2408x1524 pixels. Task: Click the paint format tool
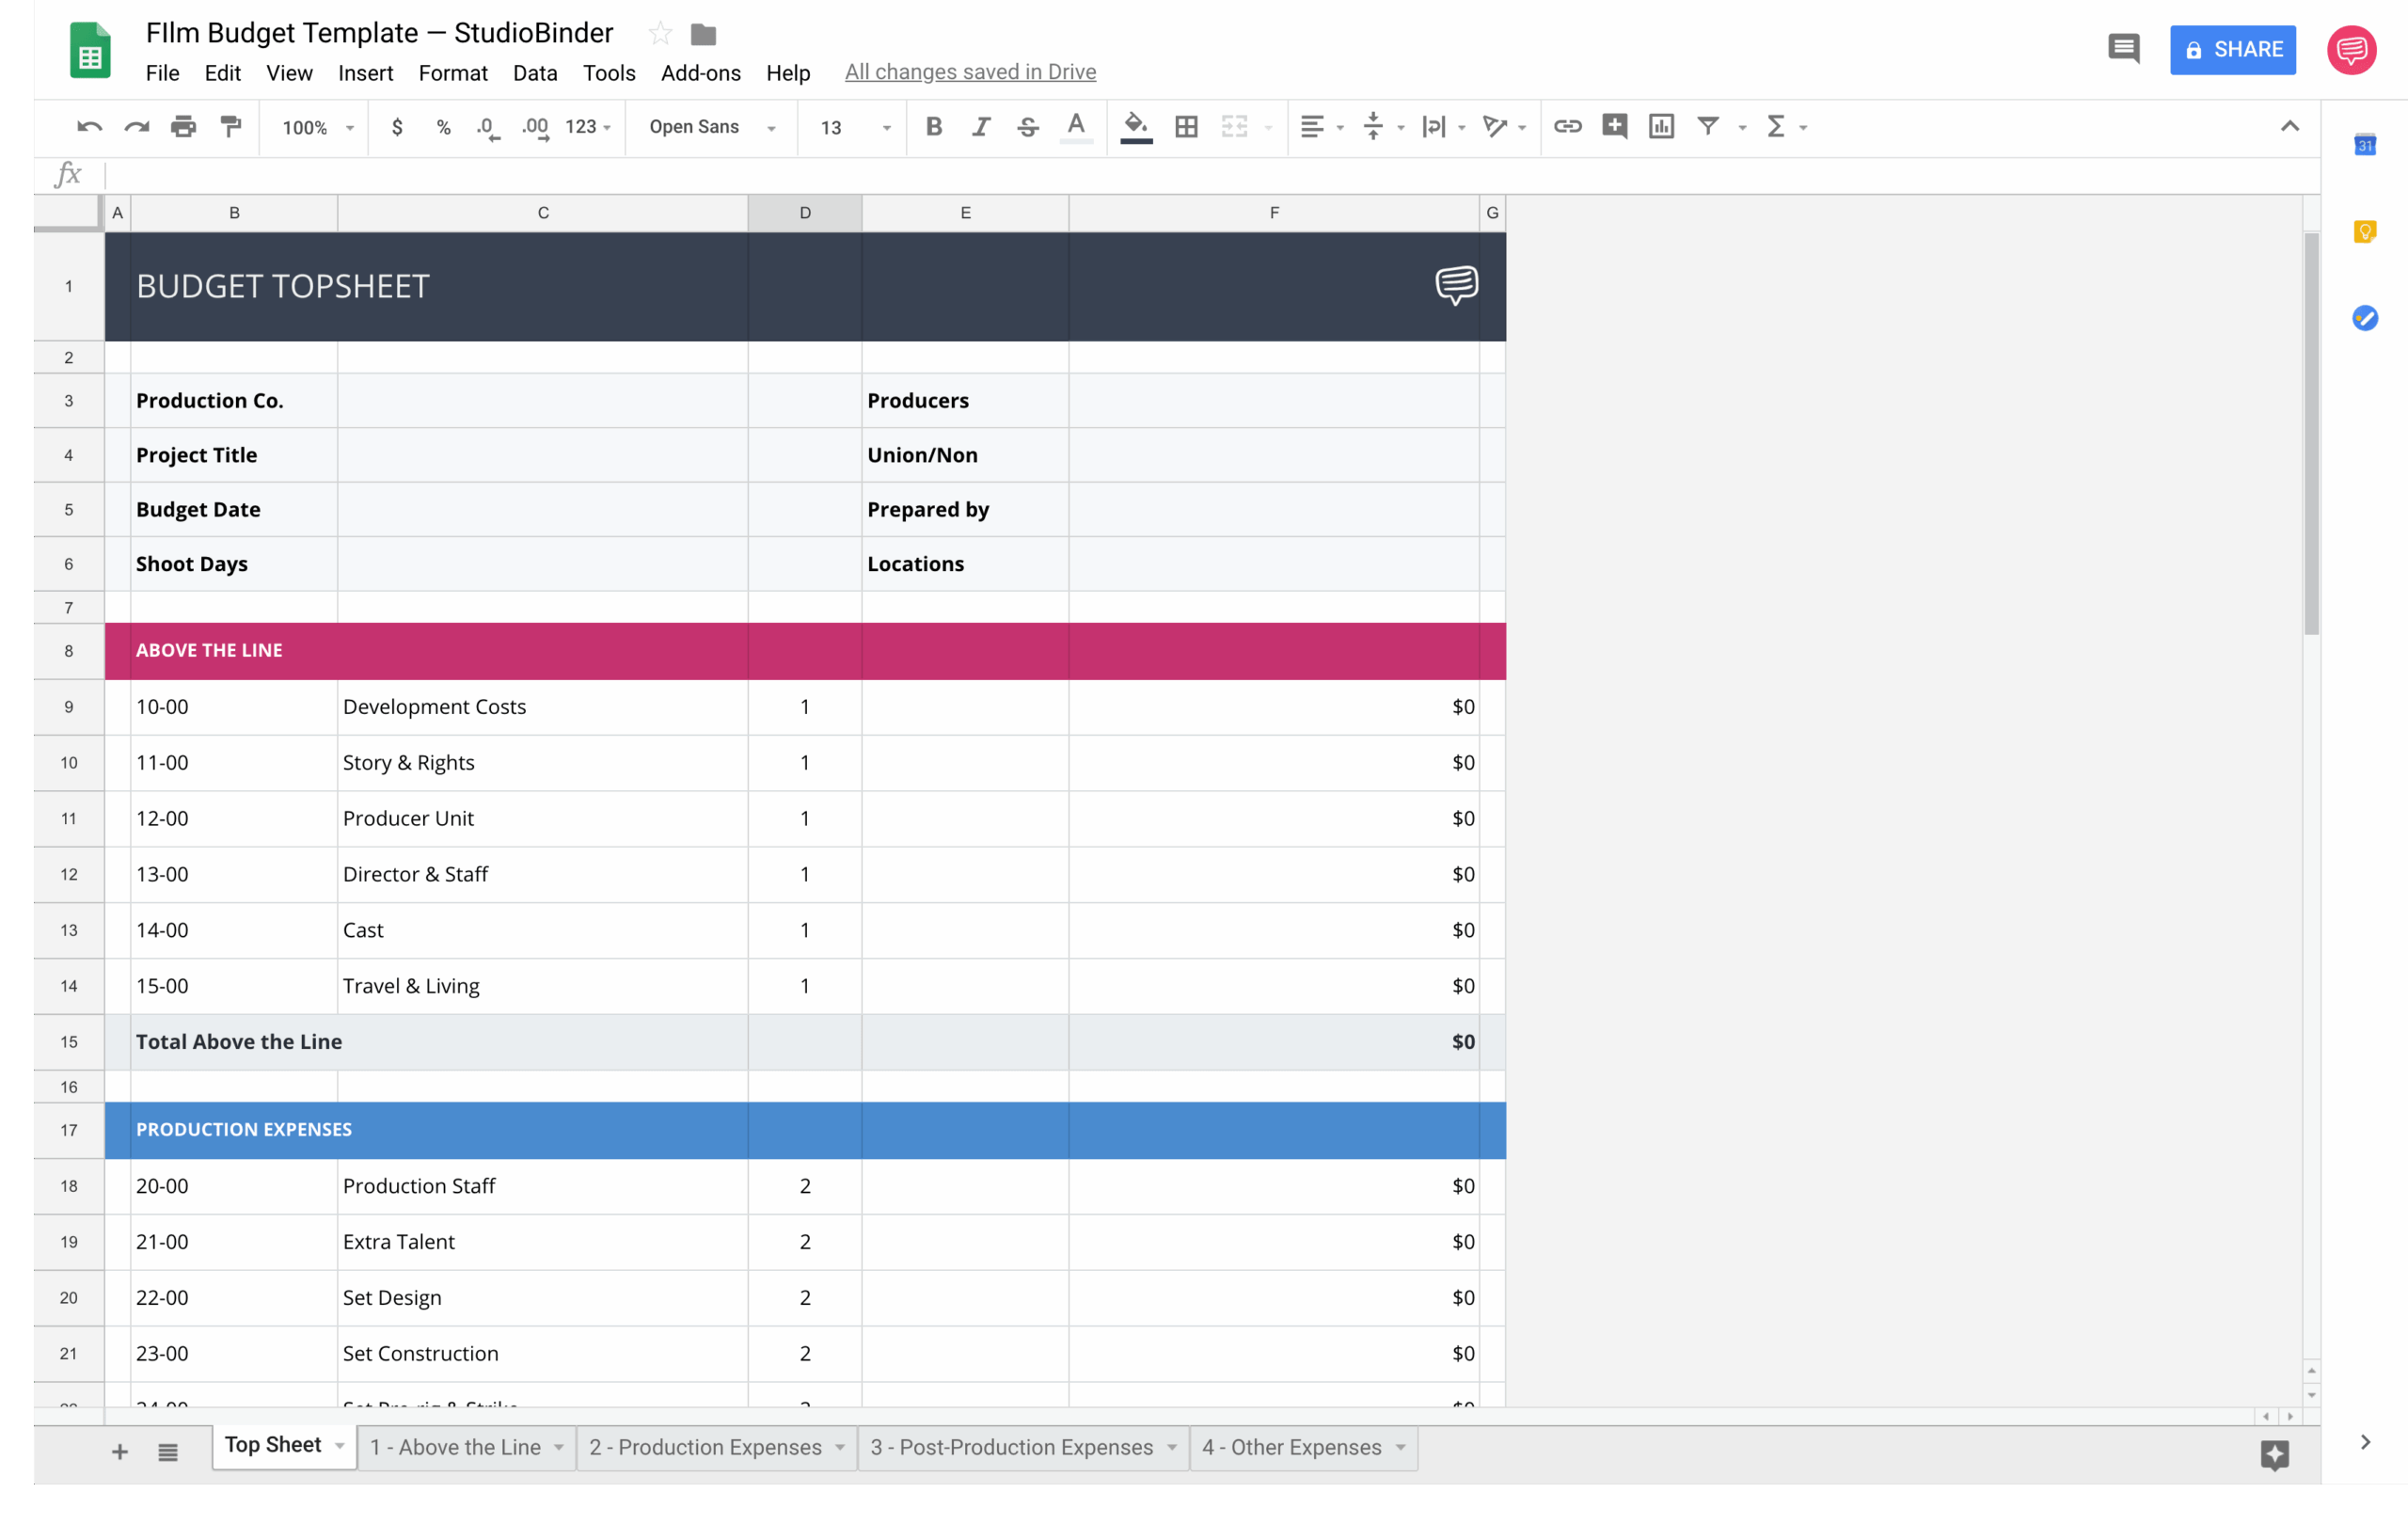point(231,127)
